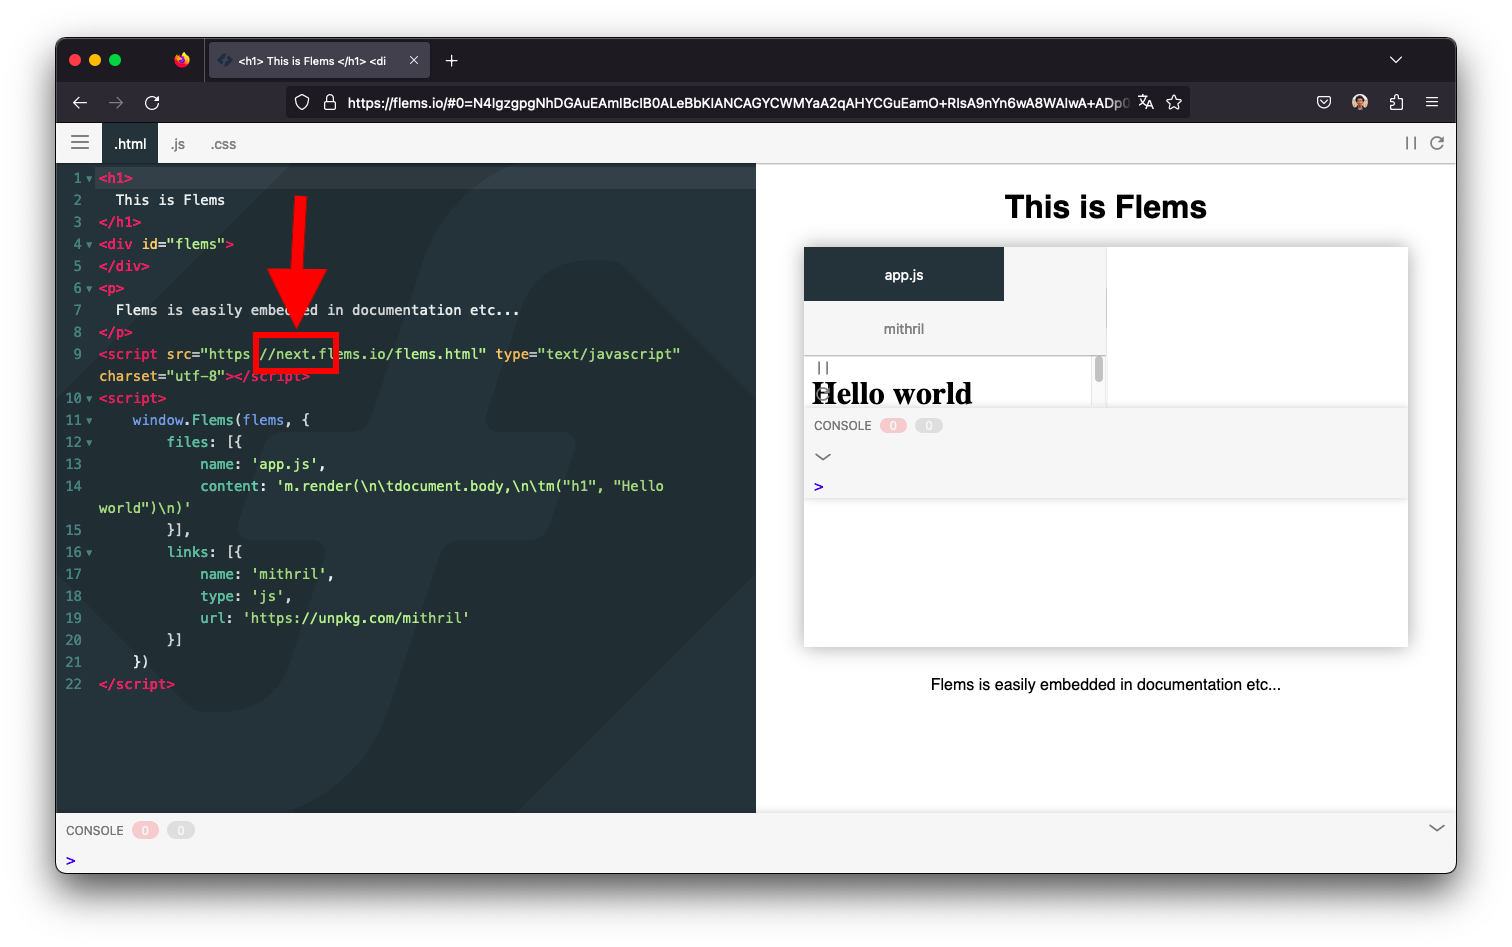Screen dimensions: 1512x947
Task: Collapse the bottom console panel chevron
Action: pyautogui.click(x=1437, y=828)
